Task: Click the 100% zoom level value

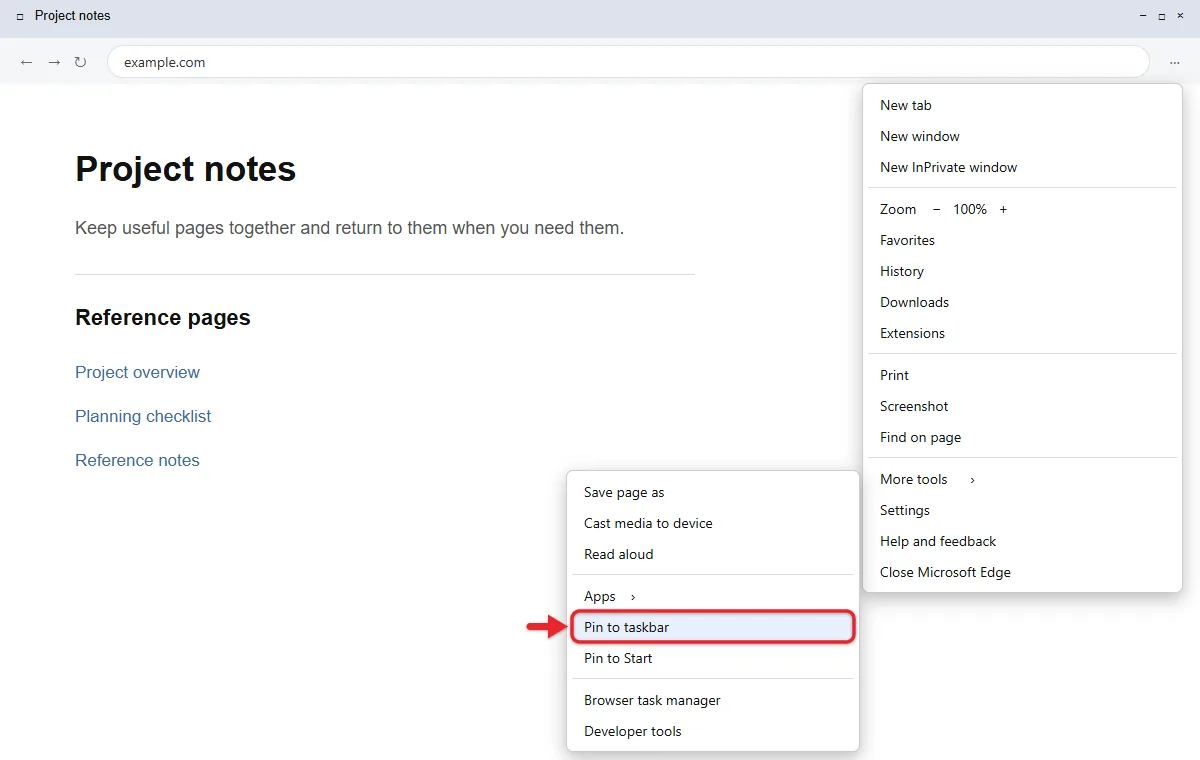Action: pyautogui.click(x=970, y=209)
